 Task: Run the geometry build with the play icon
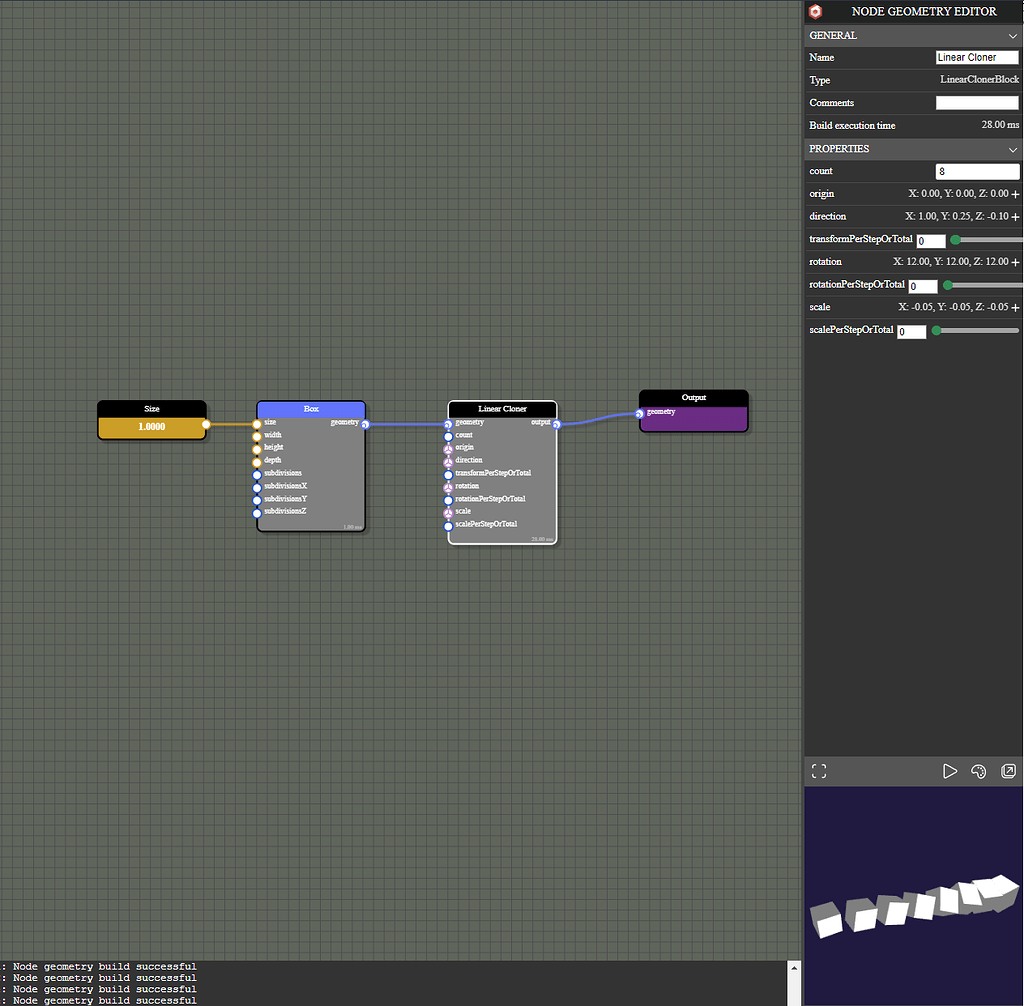950,770
